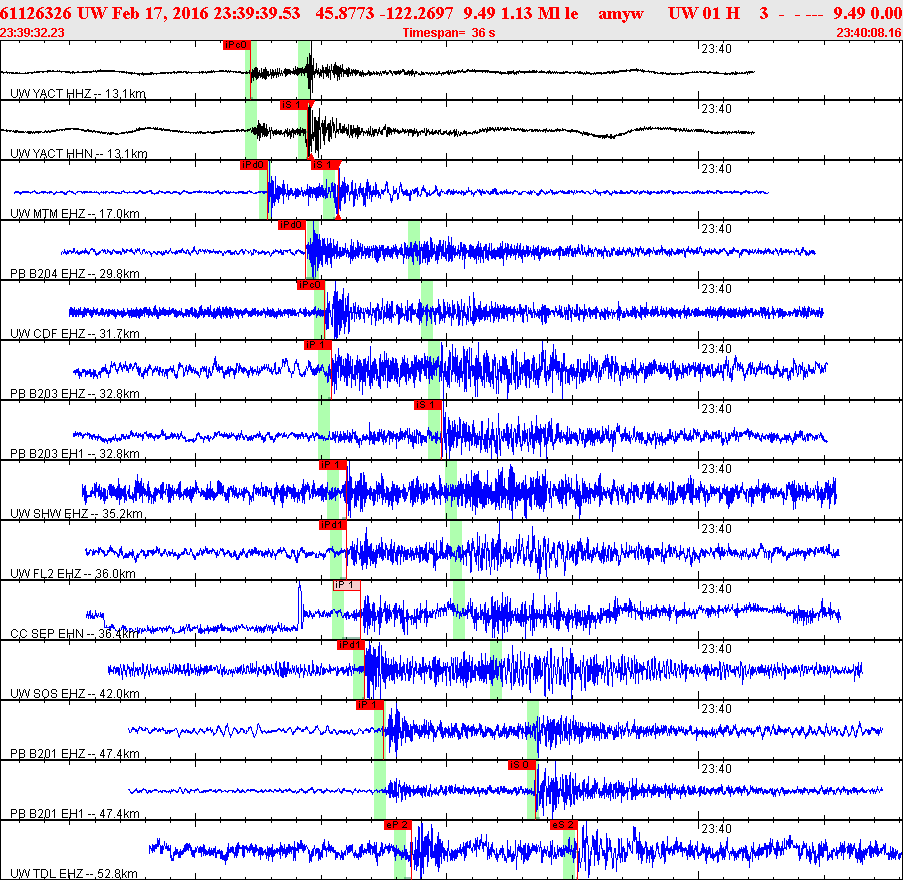Click the 'UW YACT HHN -- 13.1km' channel label

(78, 153)
